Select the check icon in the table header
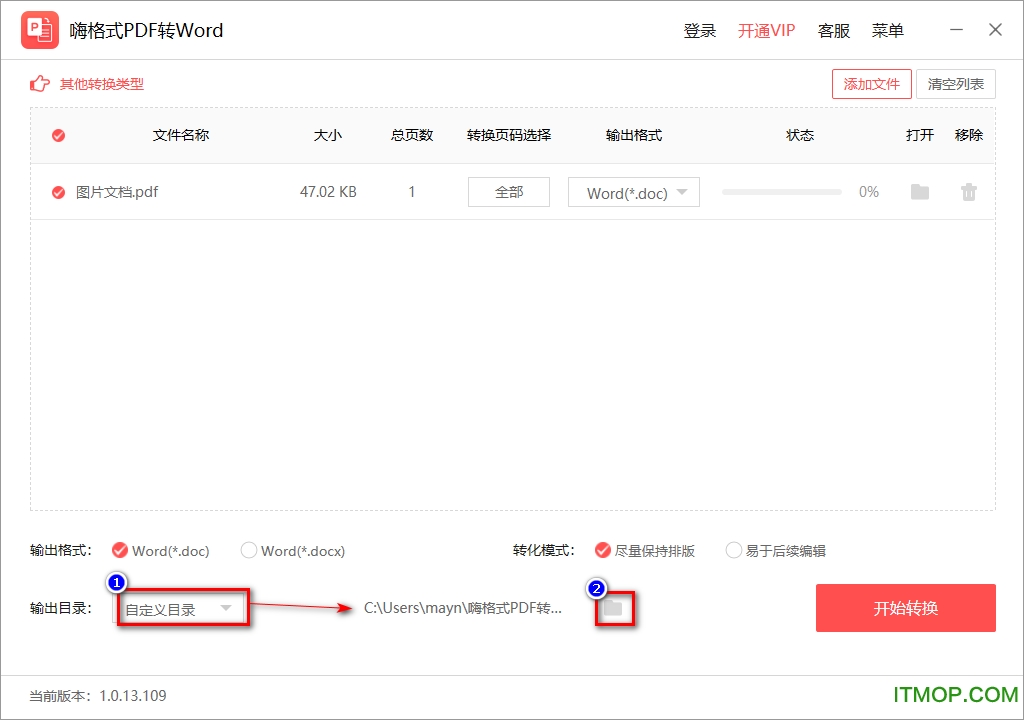Image resolution: width=1024 pixels, height=720 pixels. coord(58,135)
